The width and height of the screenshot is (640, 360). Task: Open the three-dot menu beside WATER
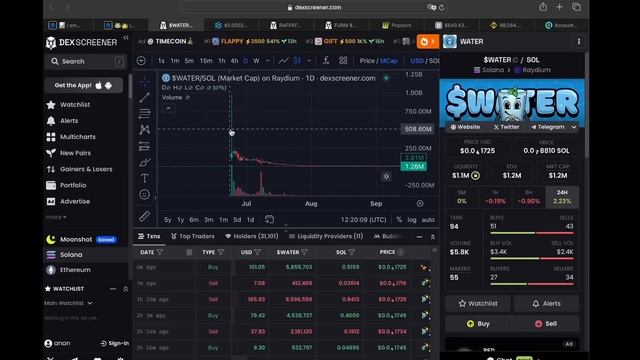[579, 42]
